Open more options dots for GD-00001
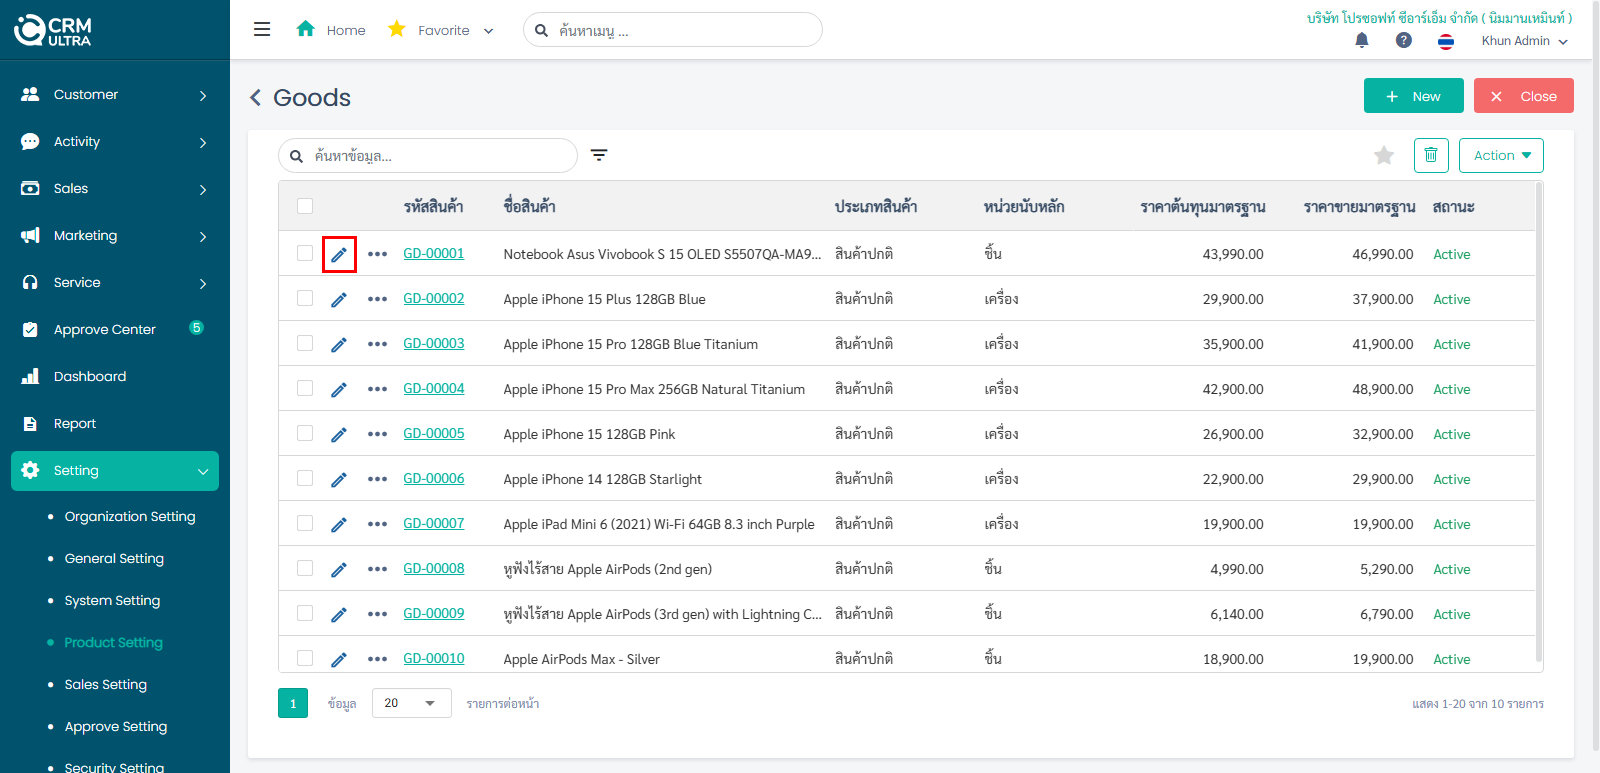The image size is (1600, 773). coord(377,254)
